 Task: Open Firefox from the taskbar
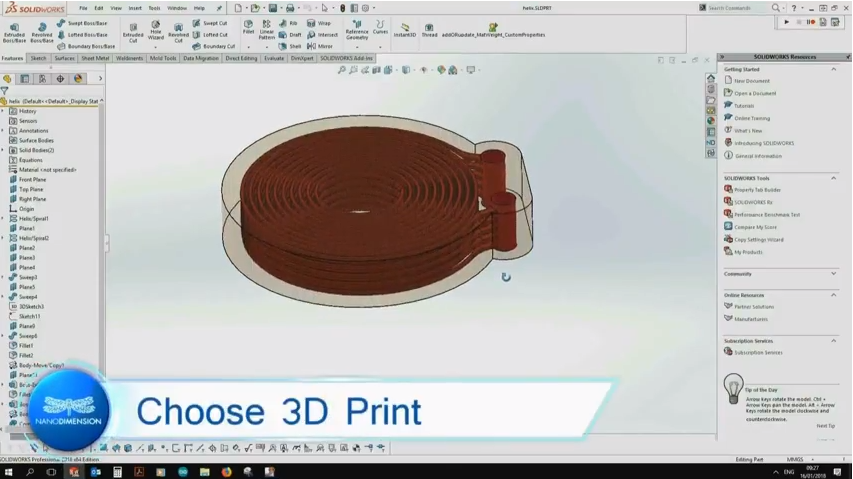point(226,472)
